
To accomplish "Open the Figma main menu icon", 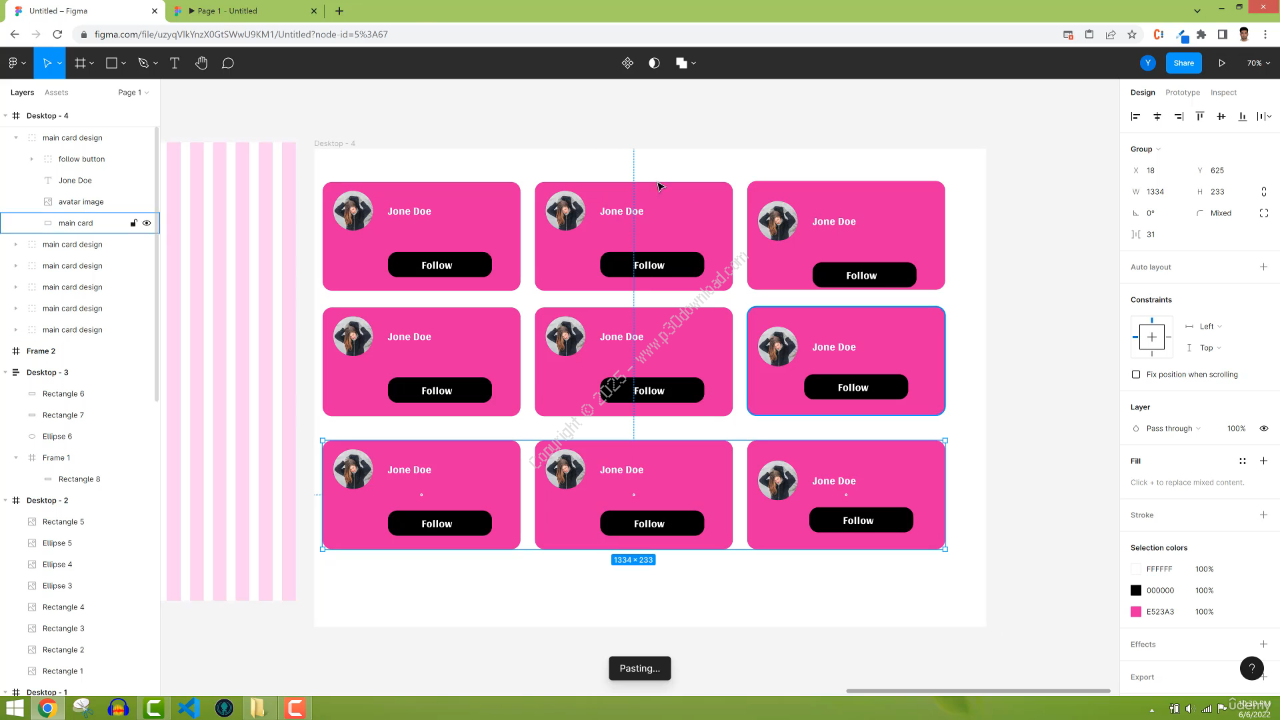I will [x=15, y=63].
